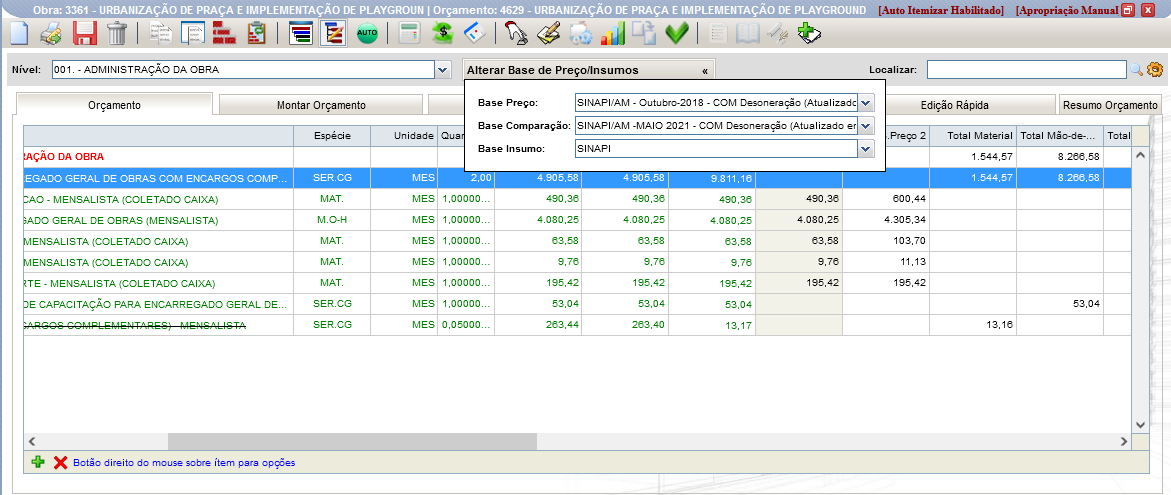The height and width of the screenshot is (495, 1171).
Task: Open the Base Insumo dropdown
Action: click(x=866, y=149)
